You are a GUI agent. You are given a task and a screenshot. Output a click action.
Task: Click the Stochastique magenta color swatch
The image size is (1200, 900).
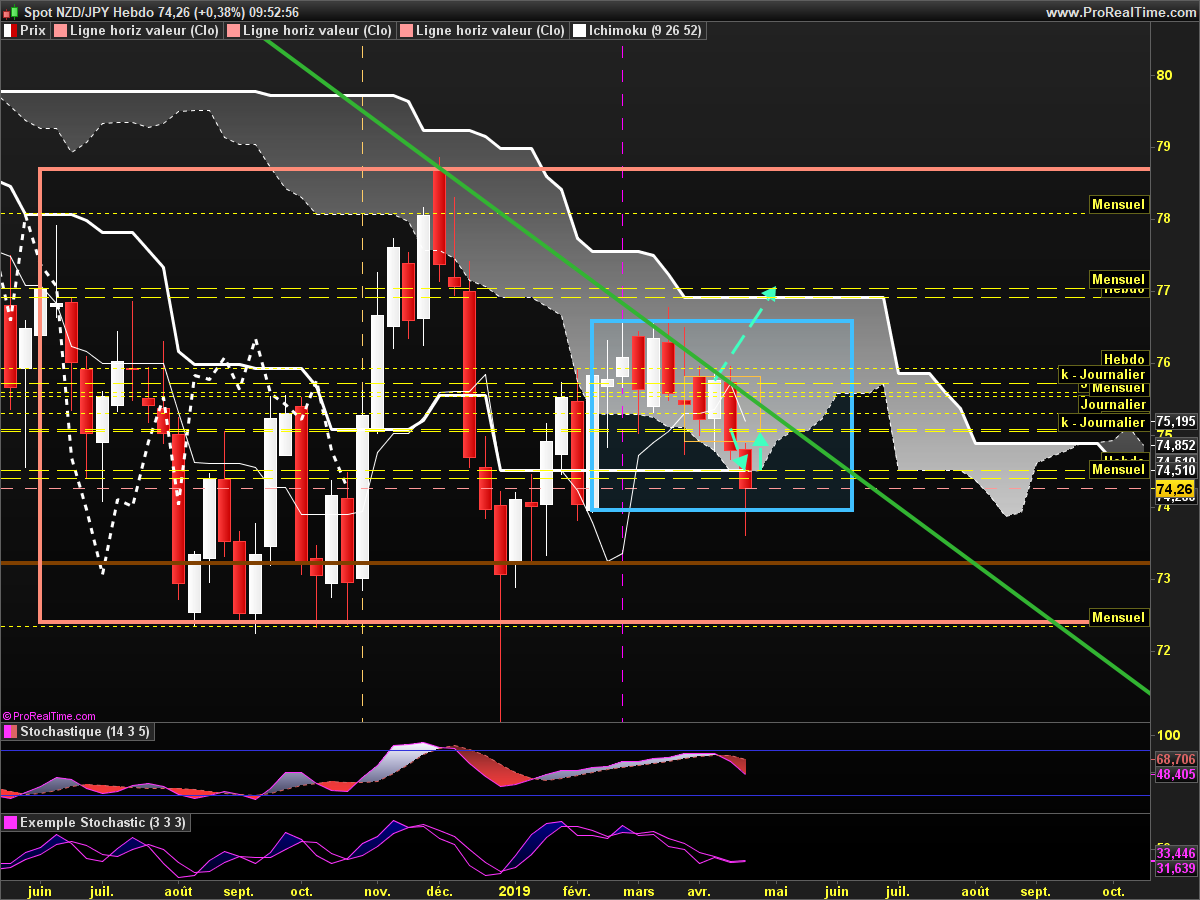tap(10, 731)
